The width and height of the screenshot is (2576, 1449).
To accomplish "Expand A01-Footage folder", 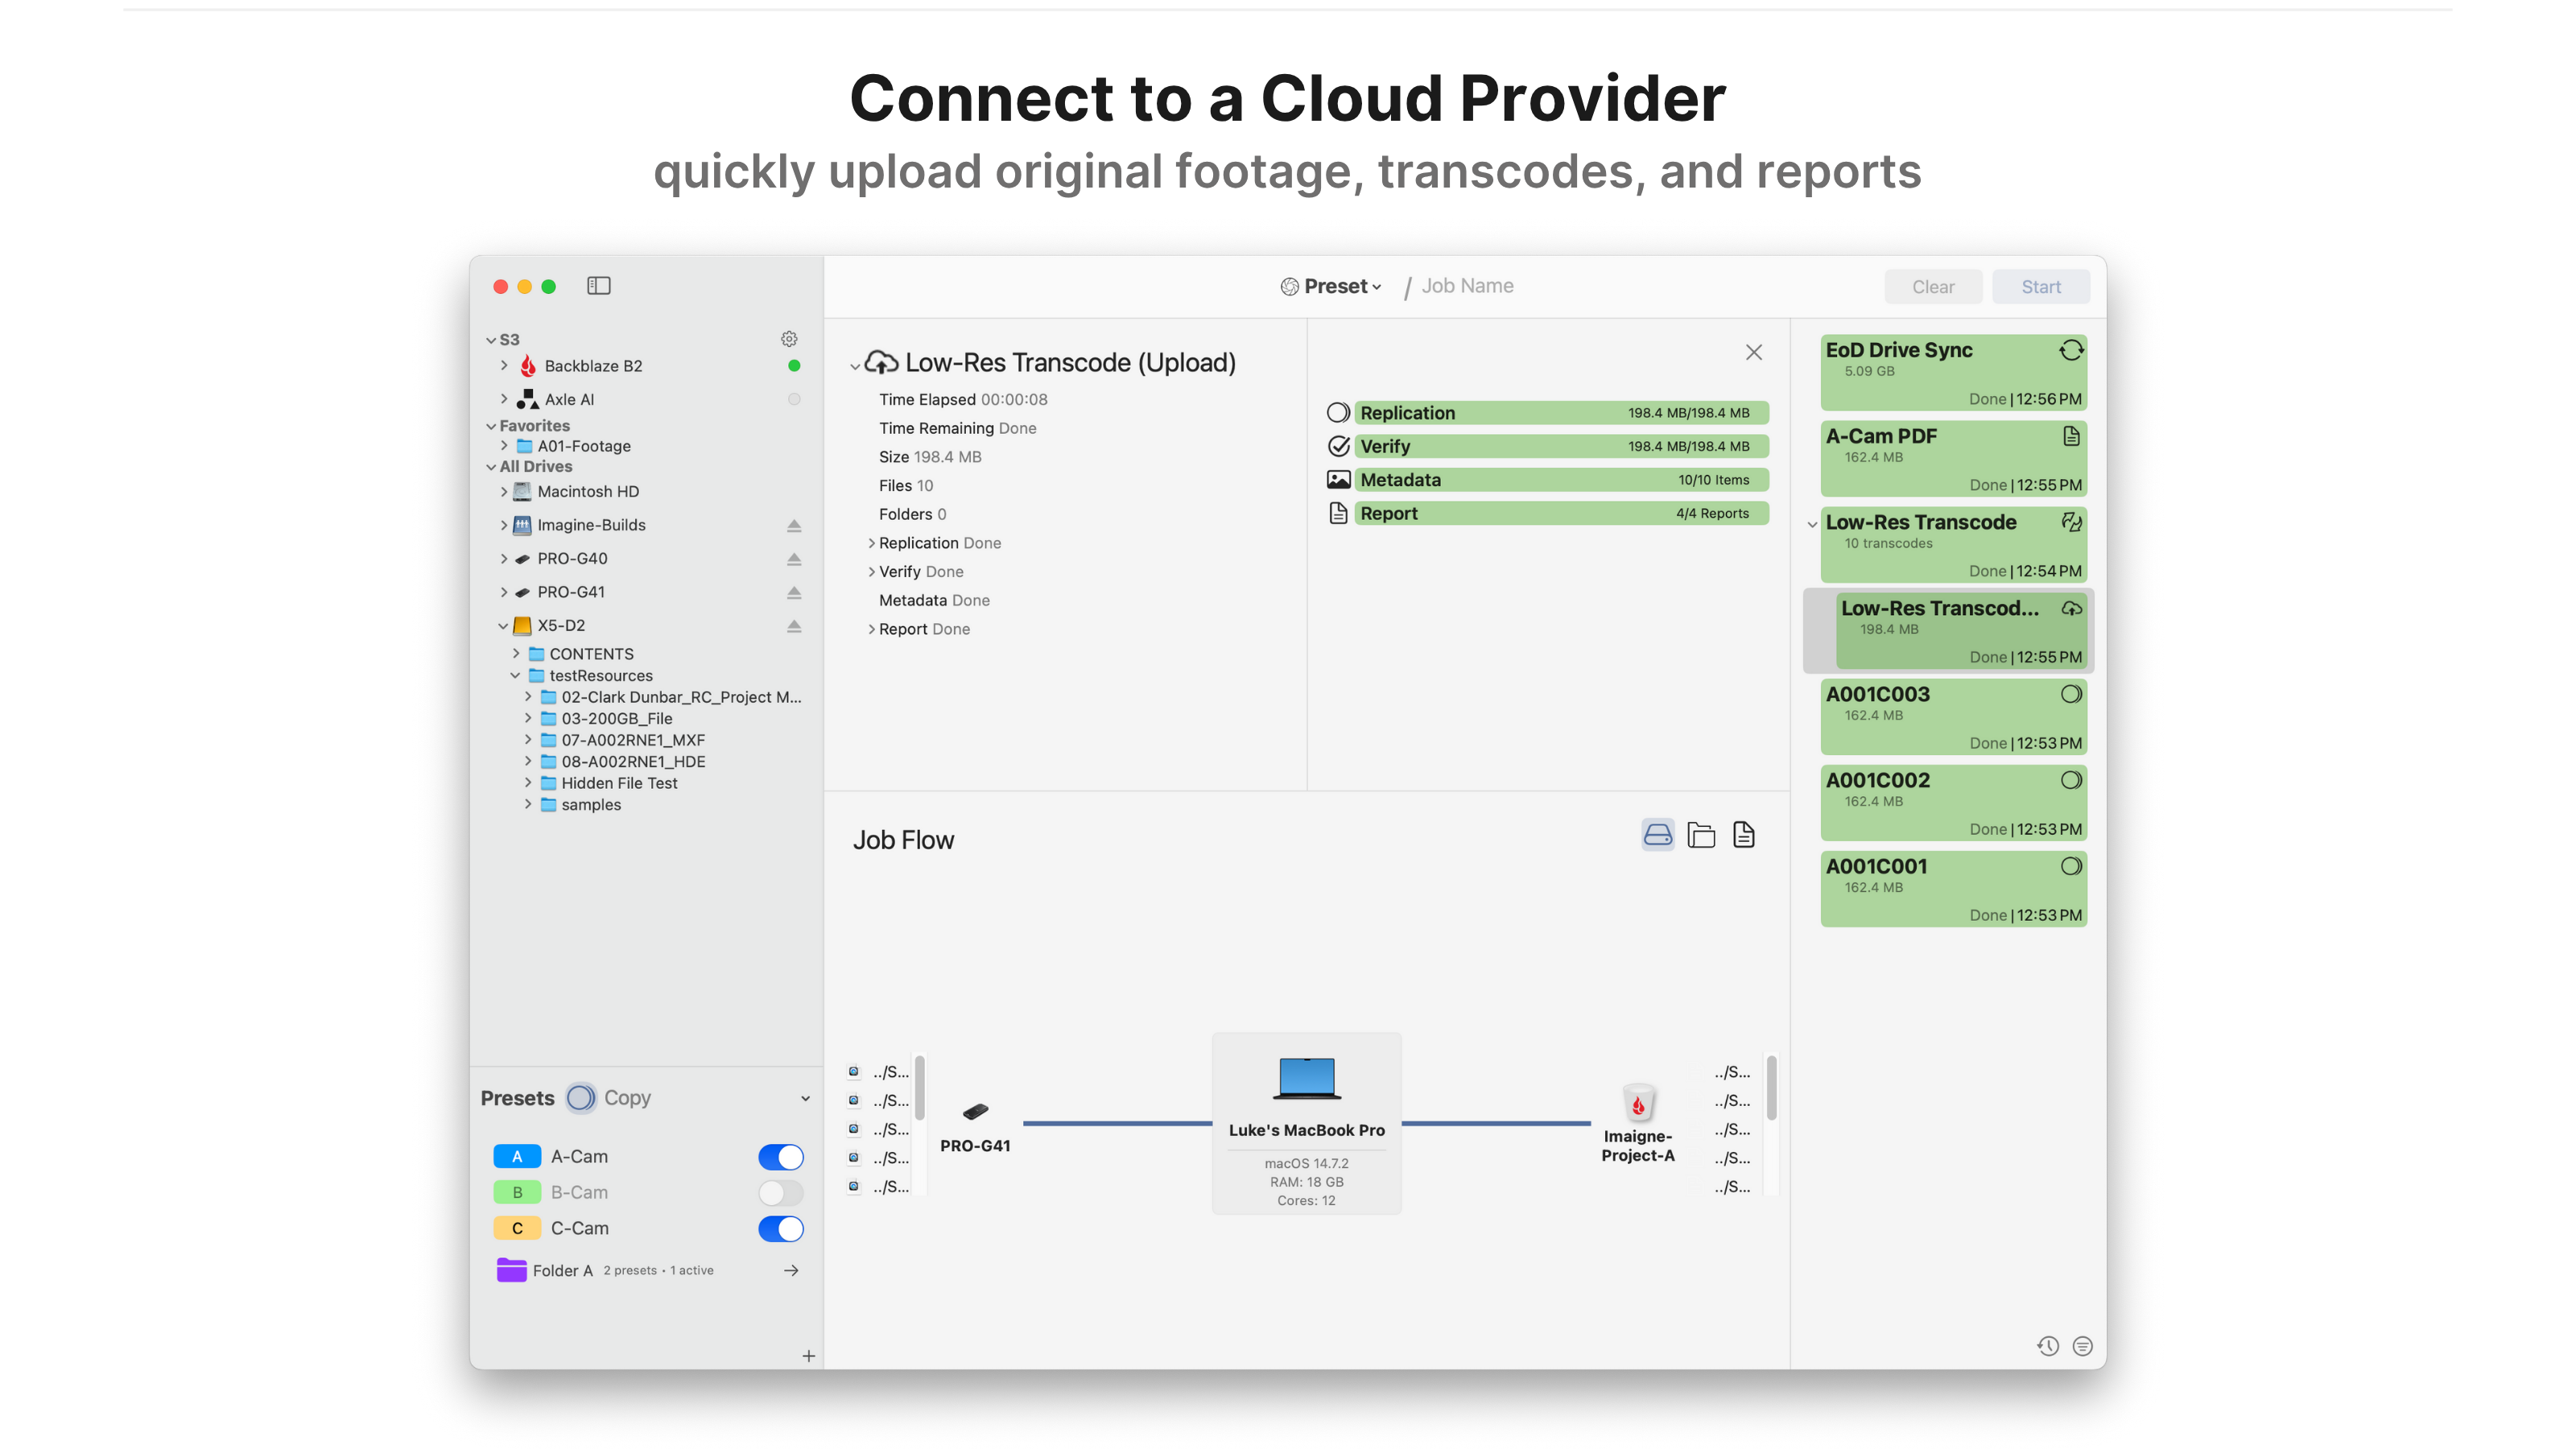I will click(x=504, y=446).
